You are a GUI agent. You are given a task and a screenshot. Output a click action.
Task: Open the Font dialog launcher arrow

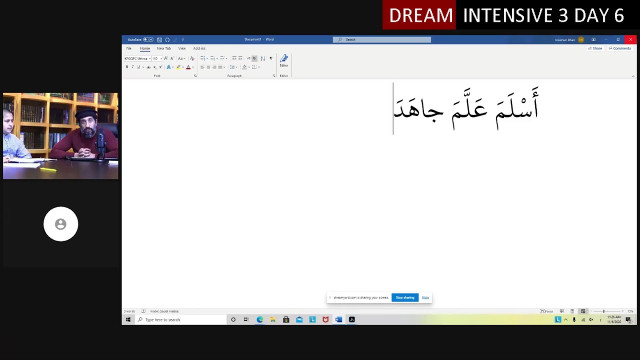point(196,76)
